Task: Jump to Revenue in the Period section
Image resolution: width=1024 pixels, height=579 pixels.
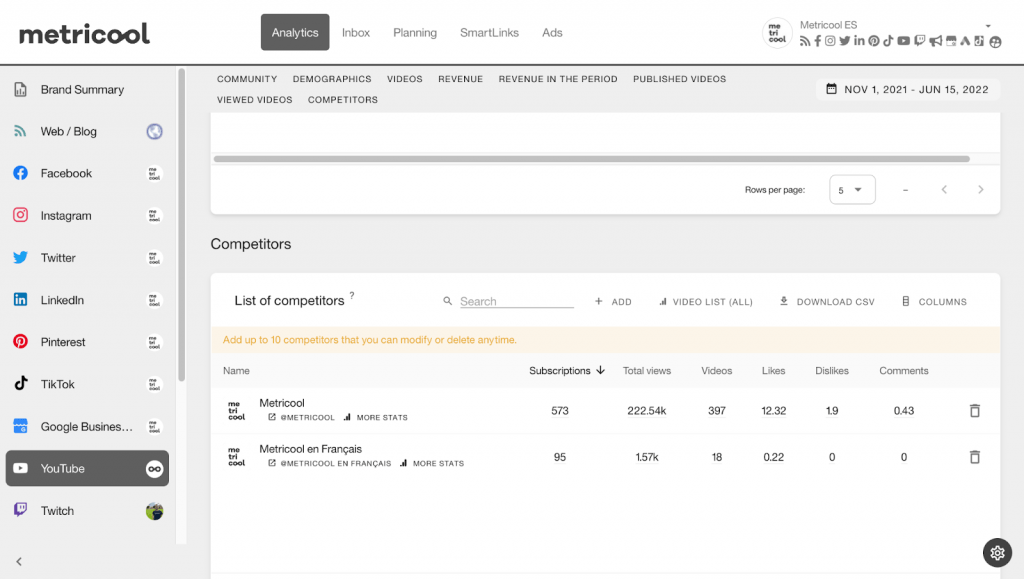Action: pos(558,79)
